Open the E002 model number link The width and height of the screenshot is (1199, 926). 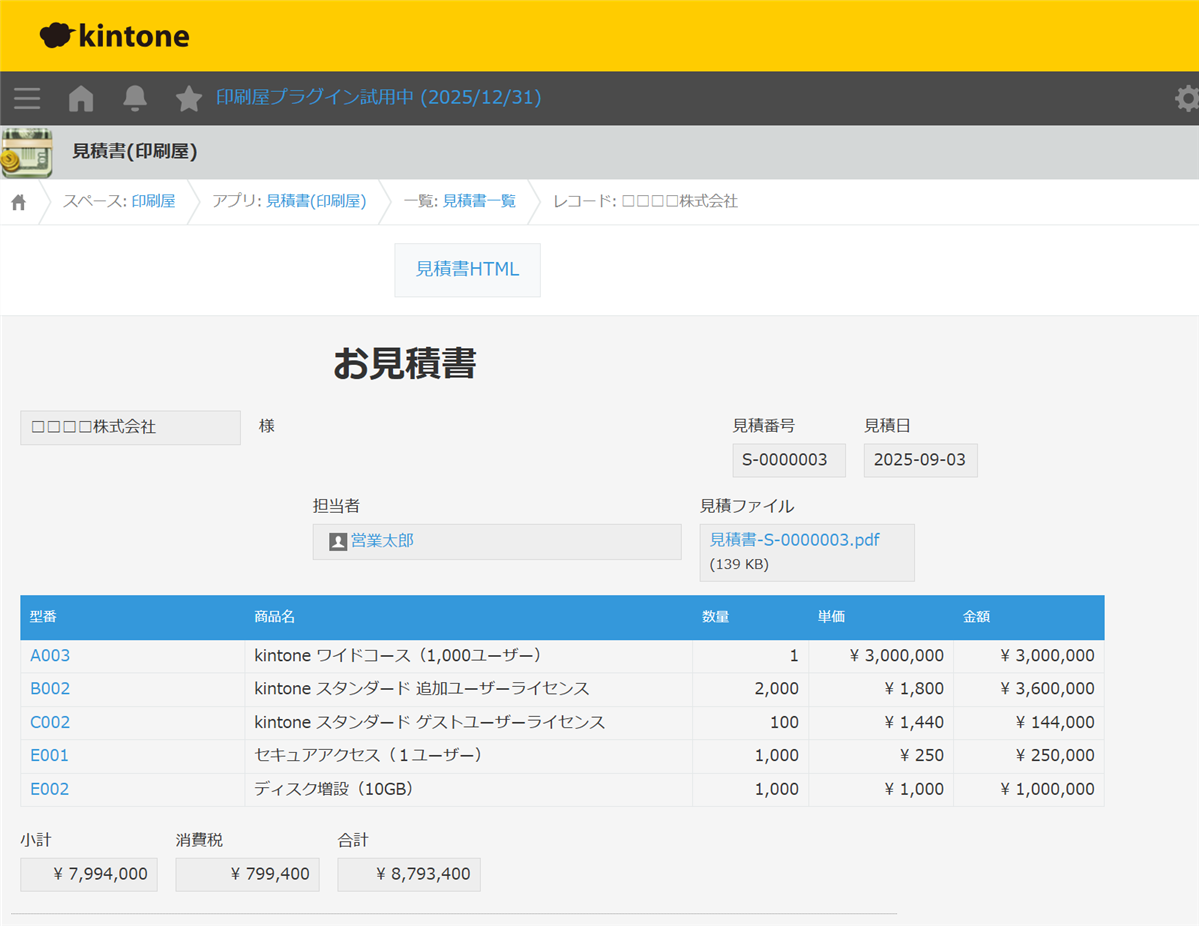pyautogui.click(x=50, y=789)
